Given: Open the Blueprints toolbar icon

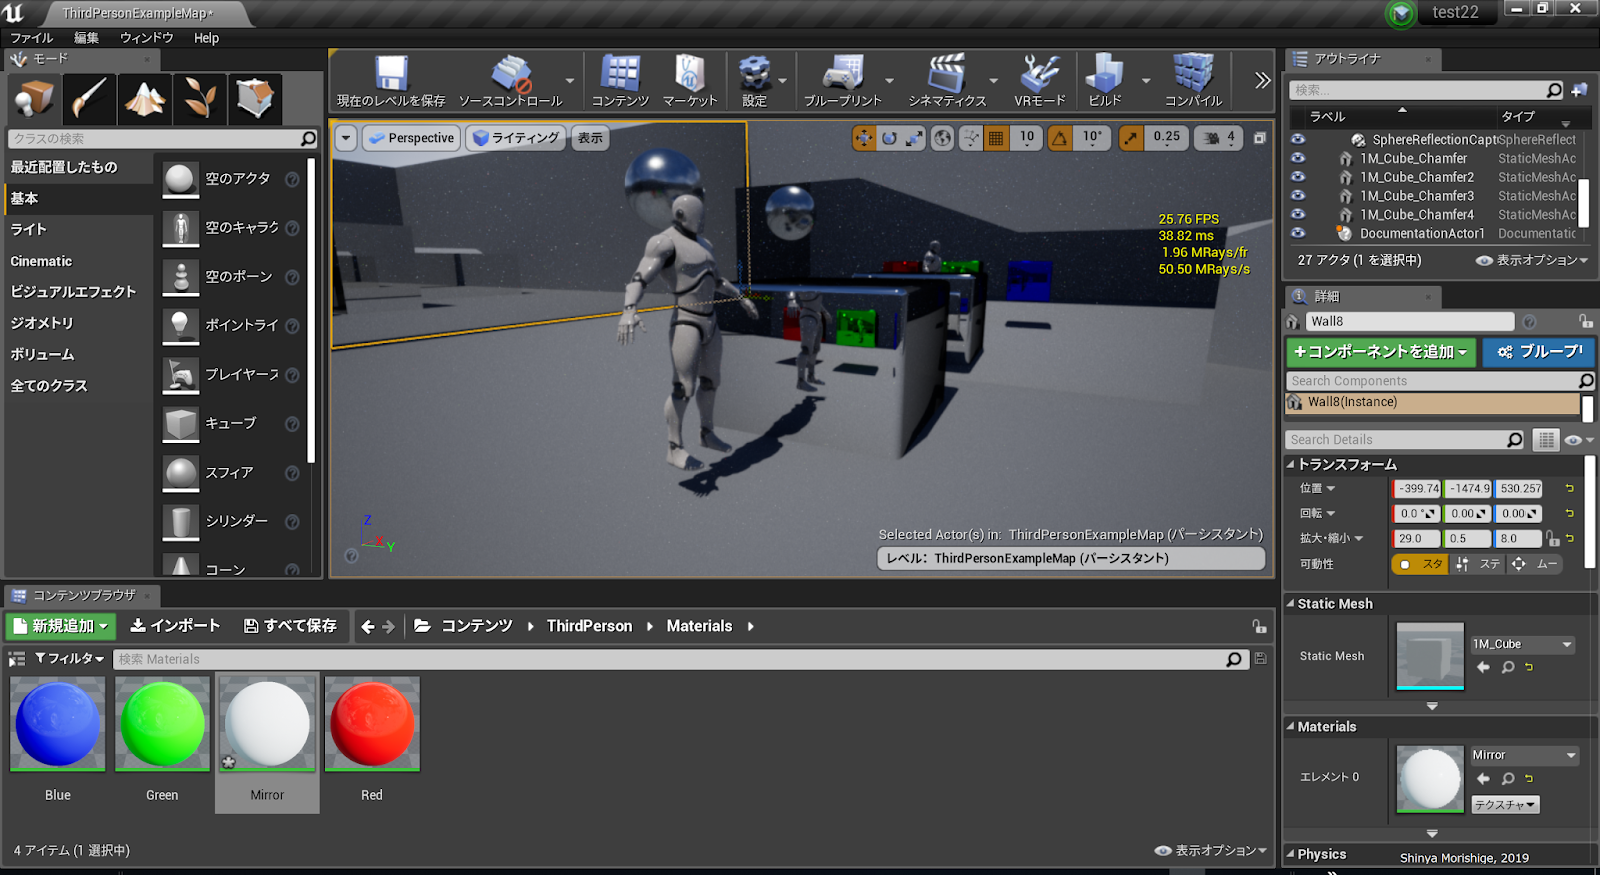Looking at the screenshot, I should point(843,80).
